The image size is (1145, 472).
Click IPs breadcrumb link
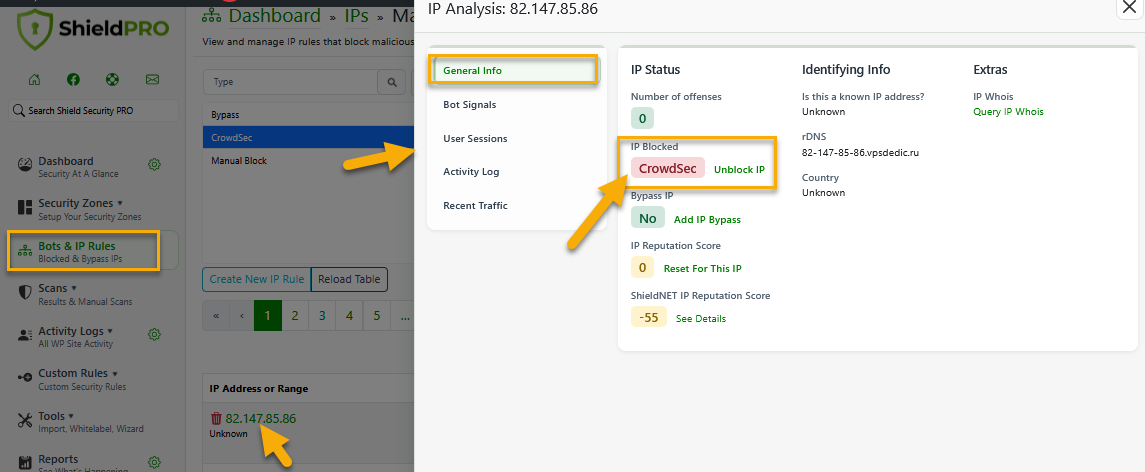coord(356,15)
